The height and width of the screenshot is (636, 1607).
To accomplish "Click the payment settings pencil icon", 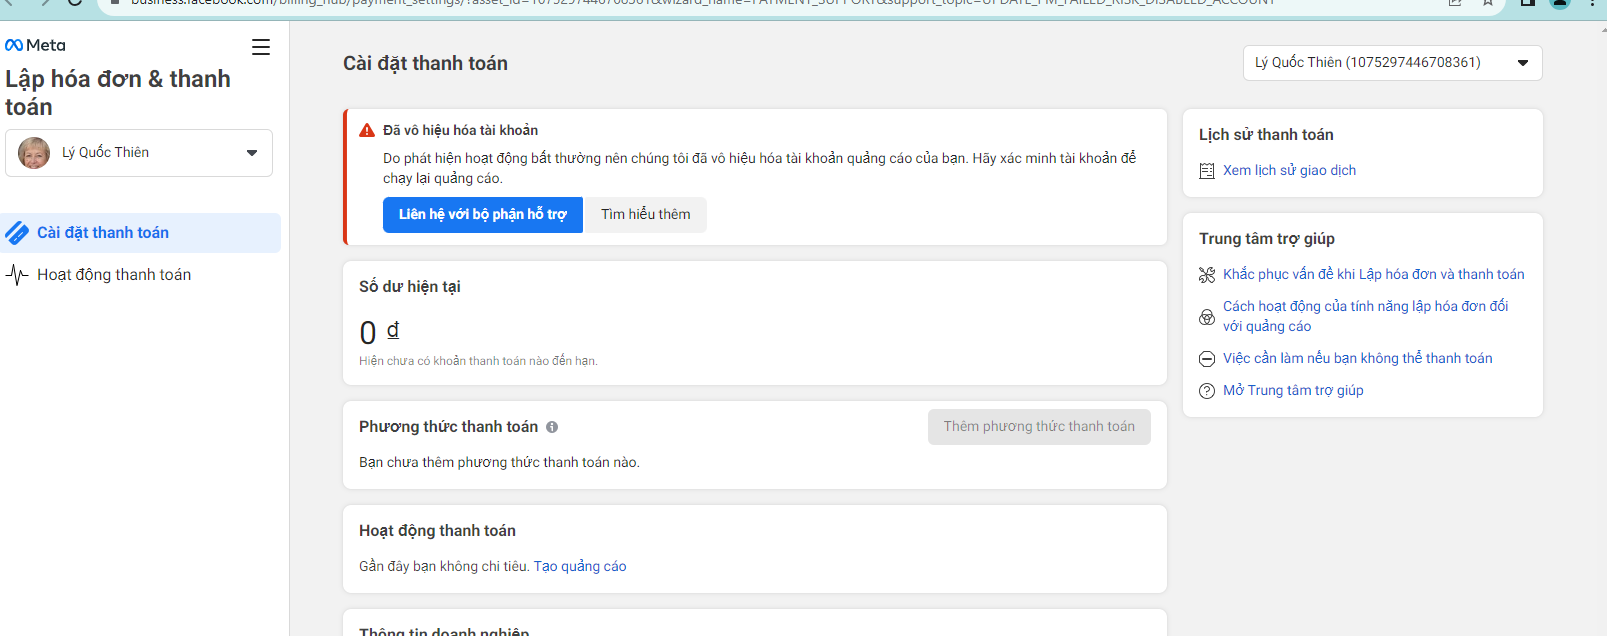I will [x=17, y=233].
